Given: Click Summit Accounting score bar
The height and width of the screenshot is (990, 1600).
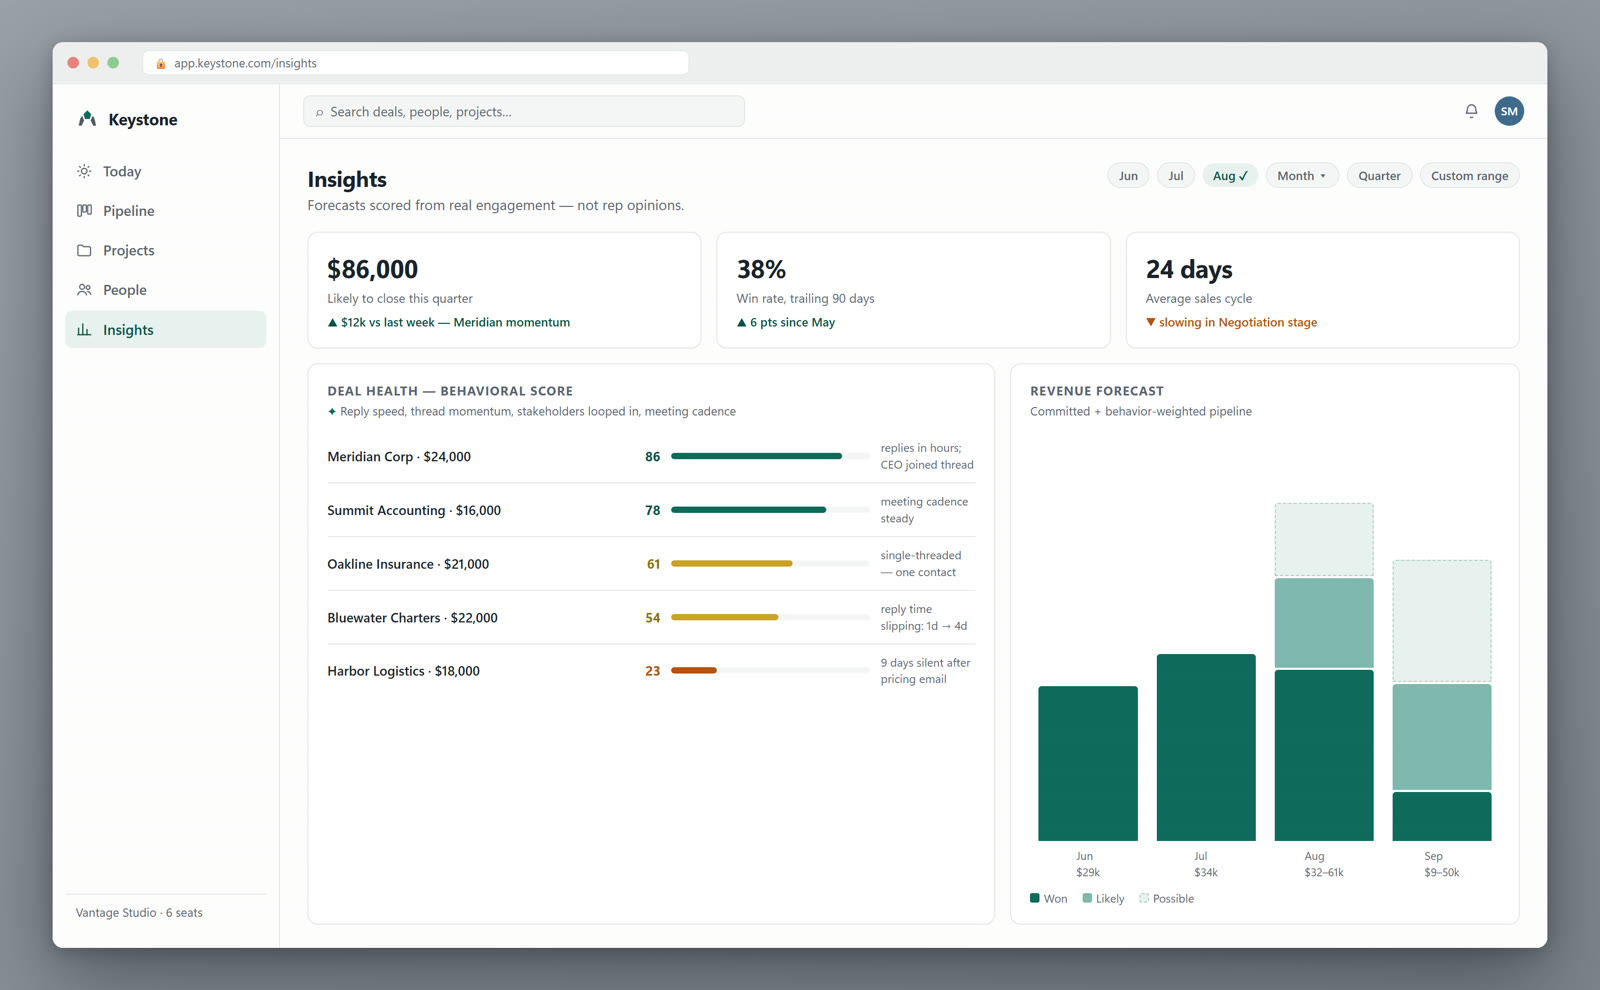Looking at the screenshot, I should click(x=770, y=510).
